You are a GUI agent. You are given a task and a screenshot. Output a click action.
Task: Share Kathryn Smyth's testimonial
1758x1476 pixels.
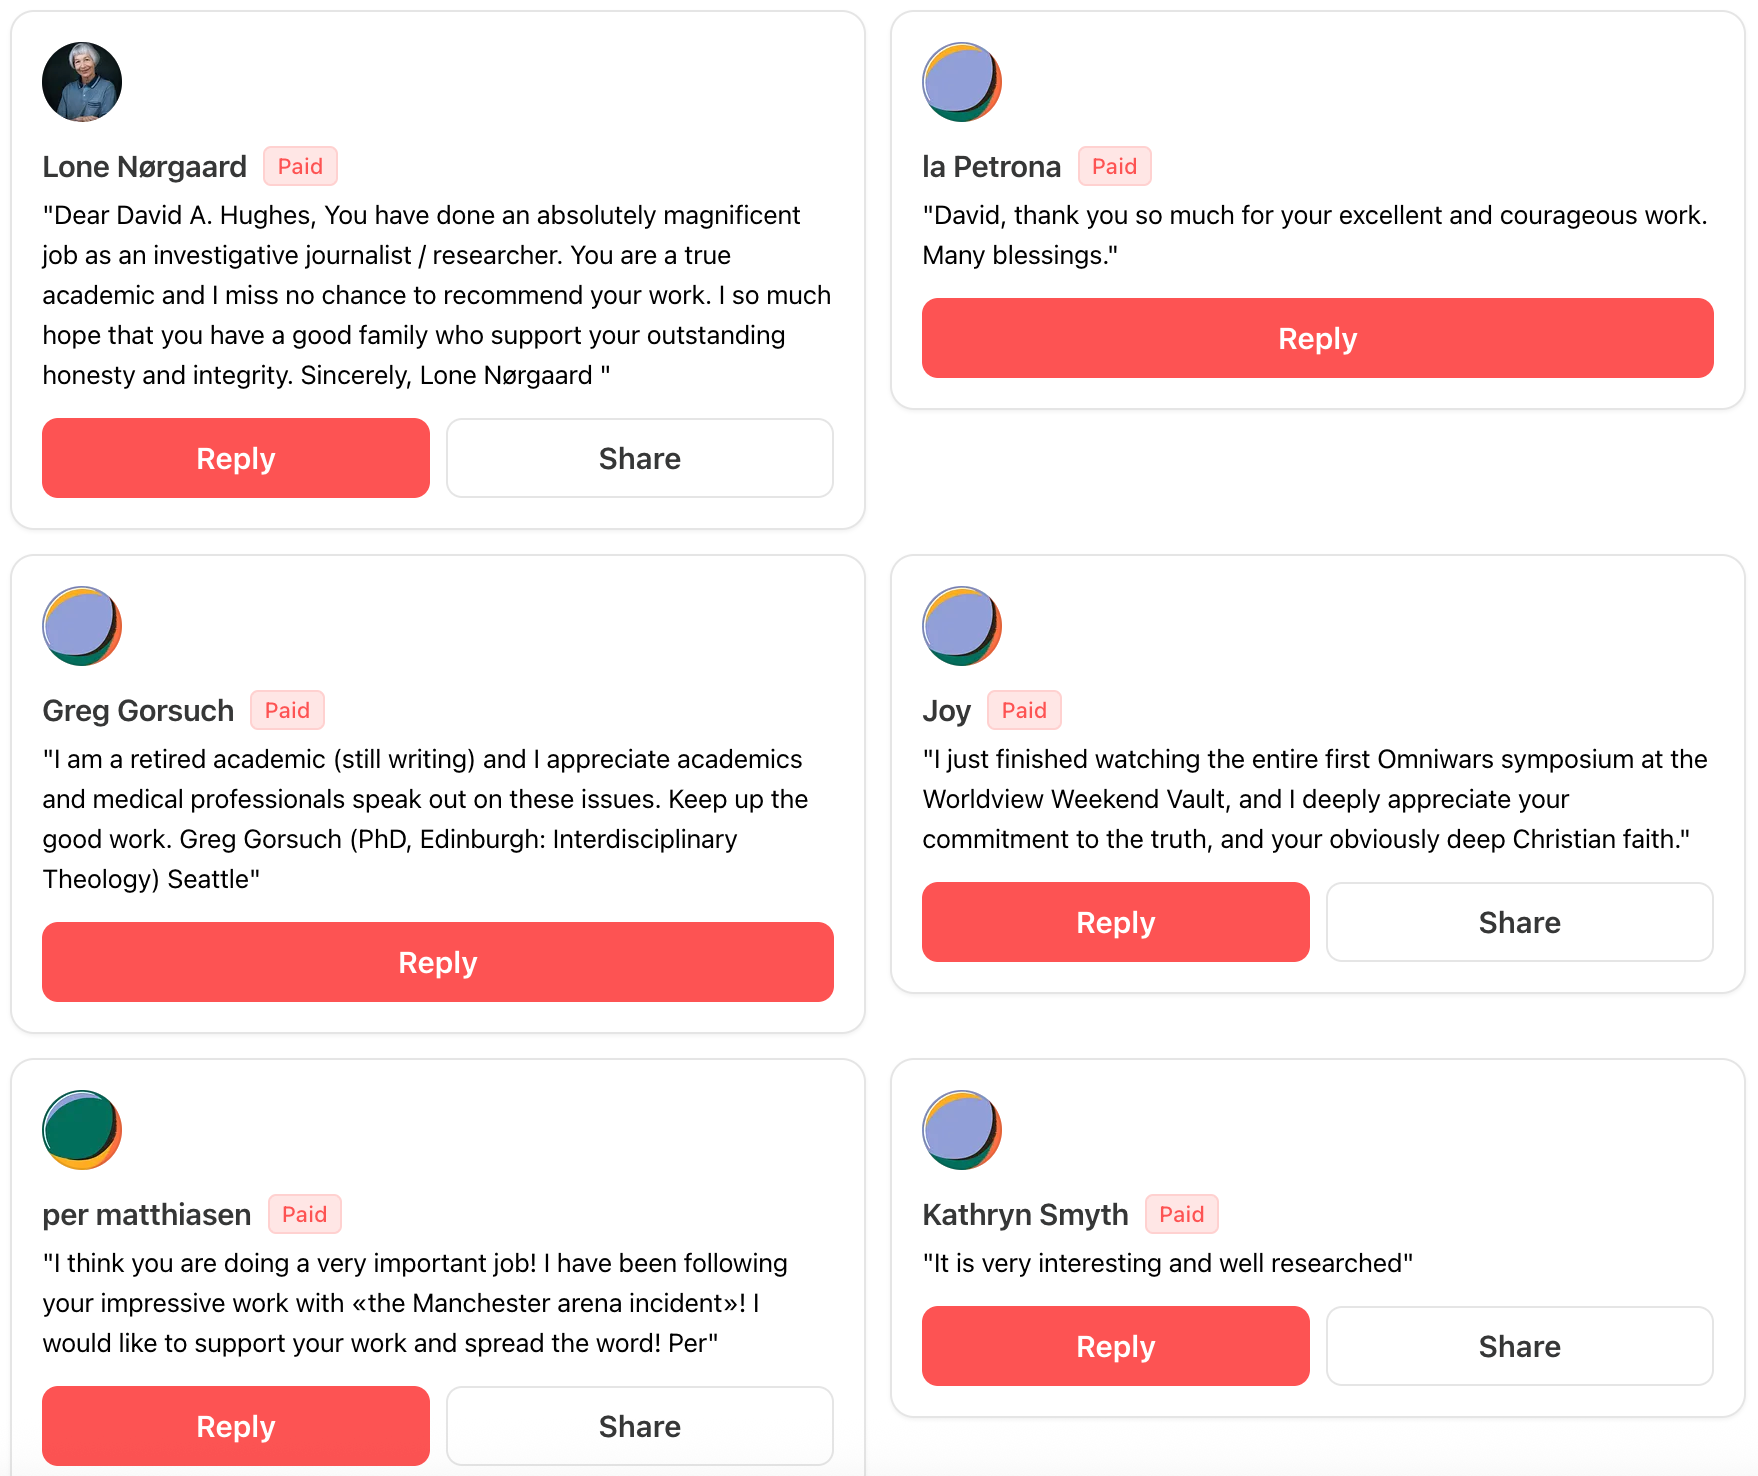[1519, 1346]
